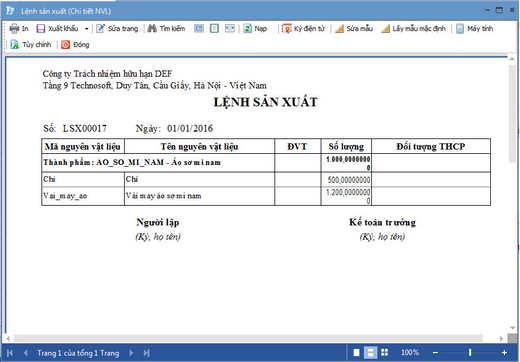
Task: Switch to multi-page grid layout view
Action: [384, 353]
